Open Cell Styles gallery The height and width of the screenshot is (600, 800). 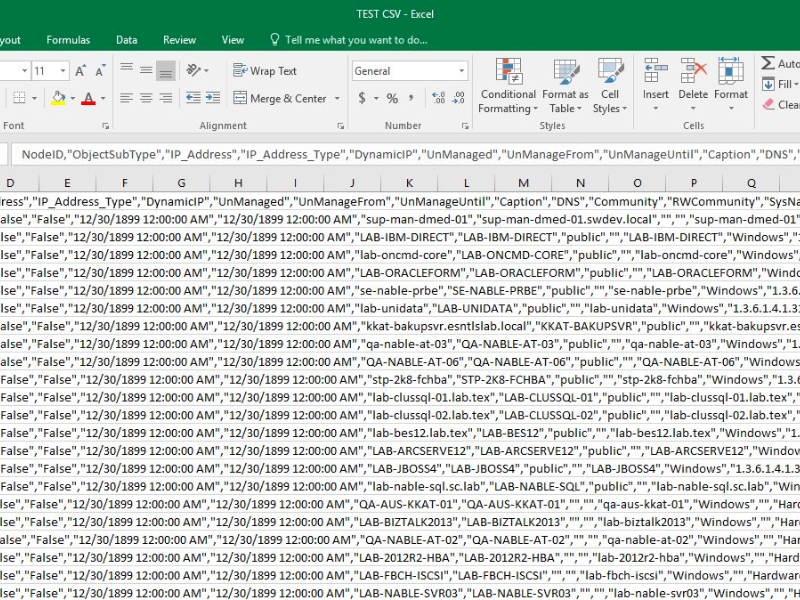coord(610,86)
